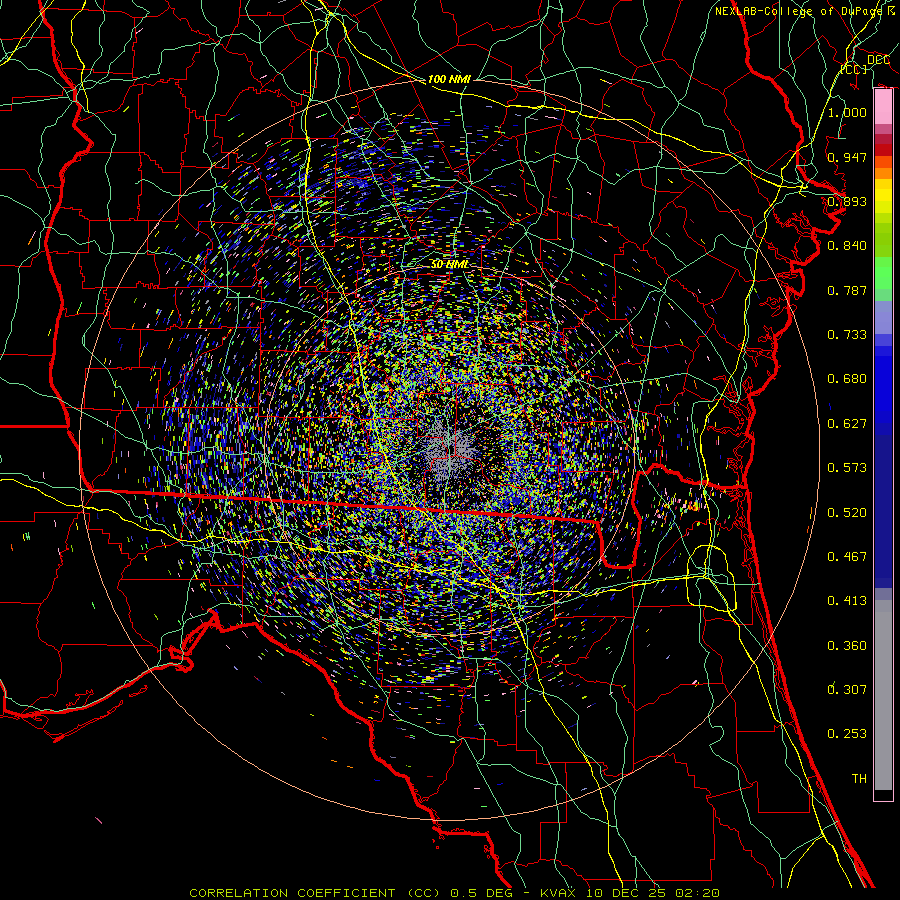900x900 pixels.
Task: Select the 0.787 legend value
Action: coord(847,290)
